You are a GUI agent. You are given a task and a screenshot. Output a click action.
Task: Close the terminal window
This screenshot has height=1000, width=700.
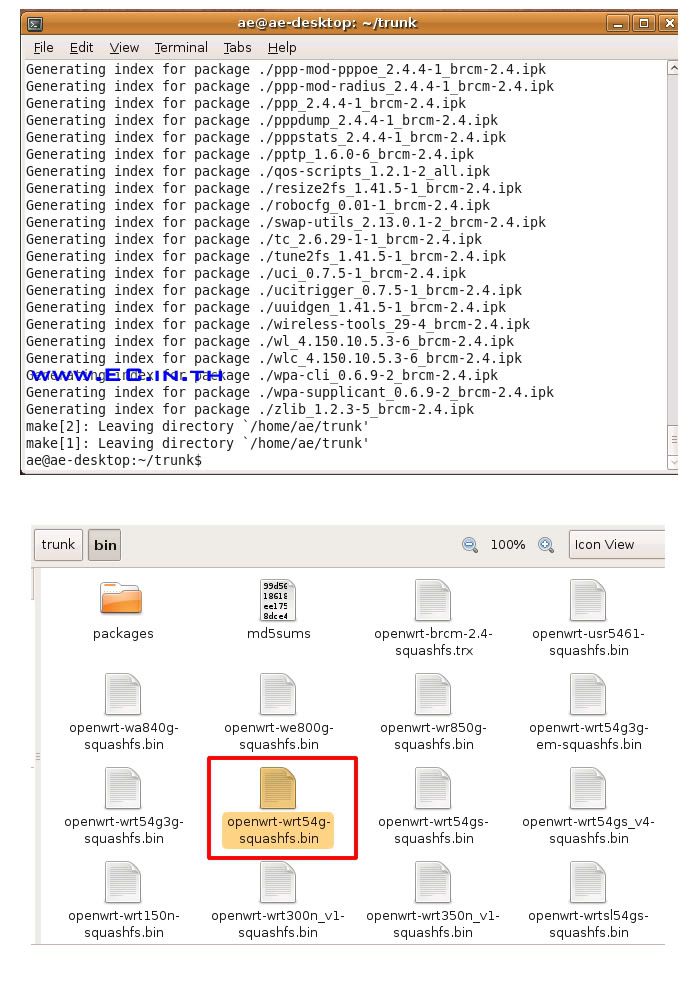click(x=669, y=24)
